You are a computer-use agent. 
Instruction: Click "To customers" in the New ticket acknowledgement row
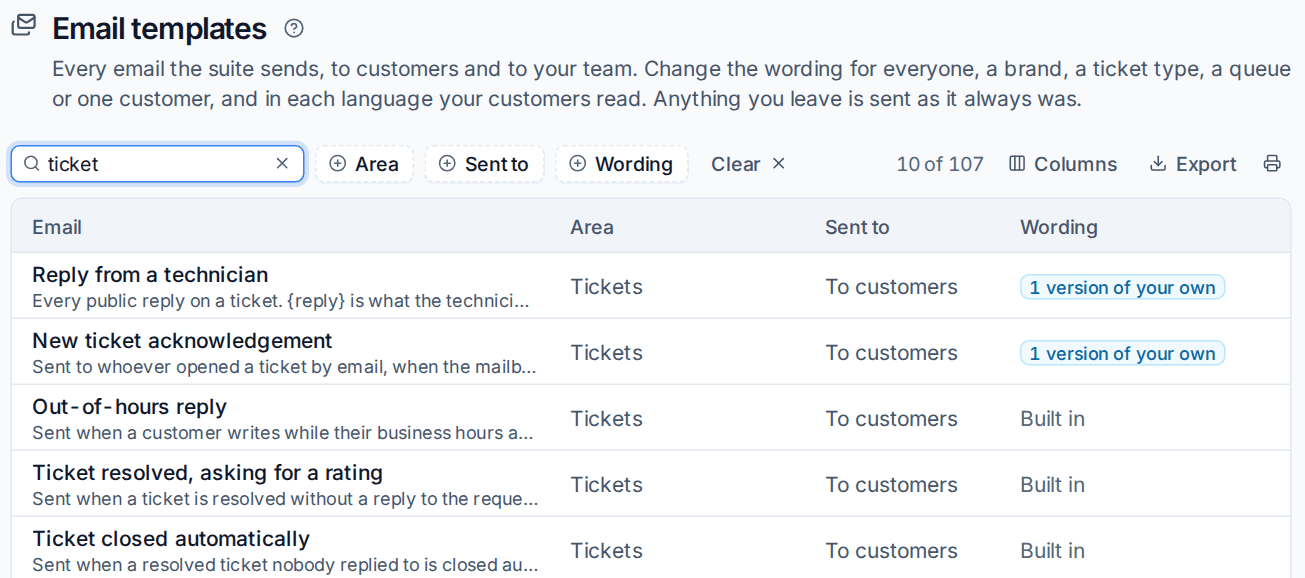[891, 353]
